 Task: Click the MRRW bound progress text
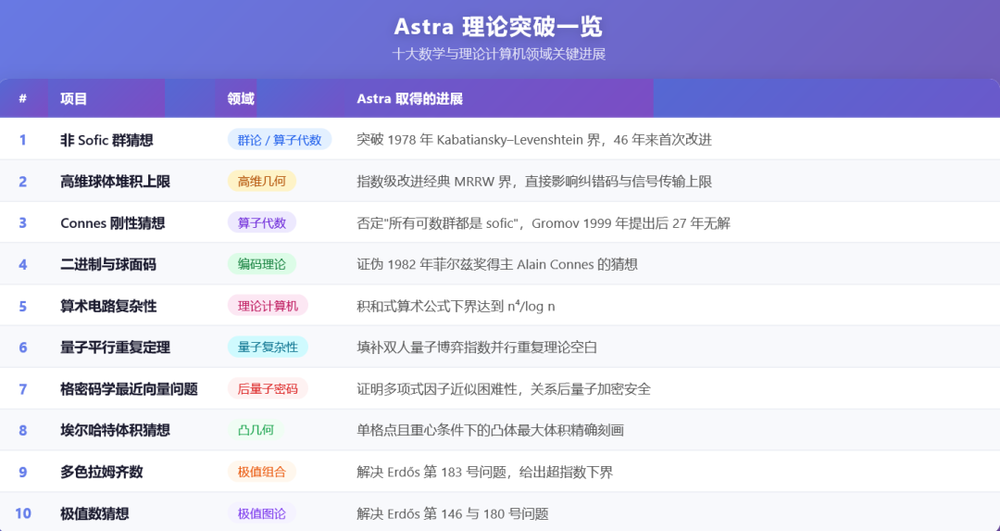click(x=534, y=181)
